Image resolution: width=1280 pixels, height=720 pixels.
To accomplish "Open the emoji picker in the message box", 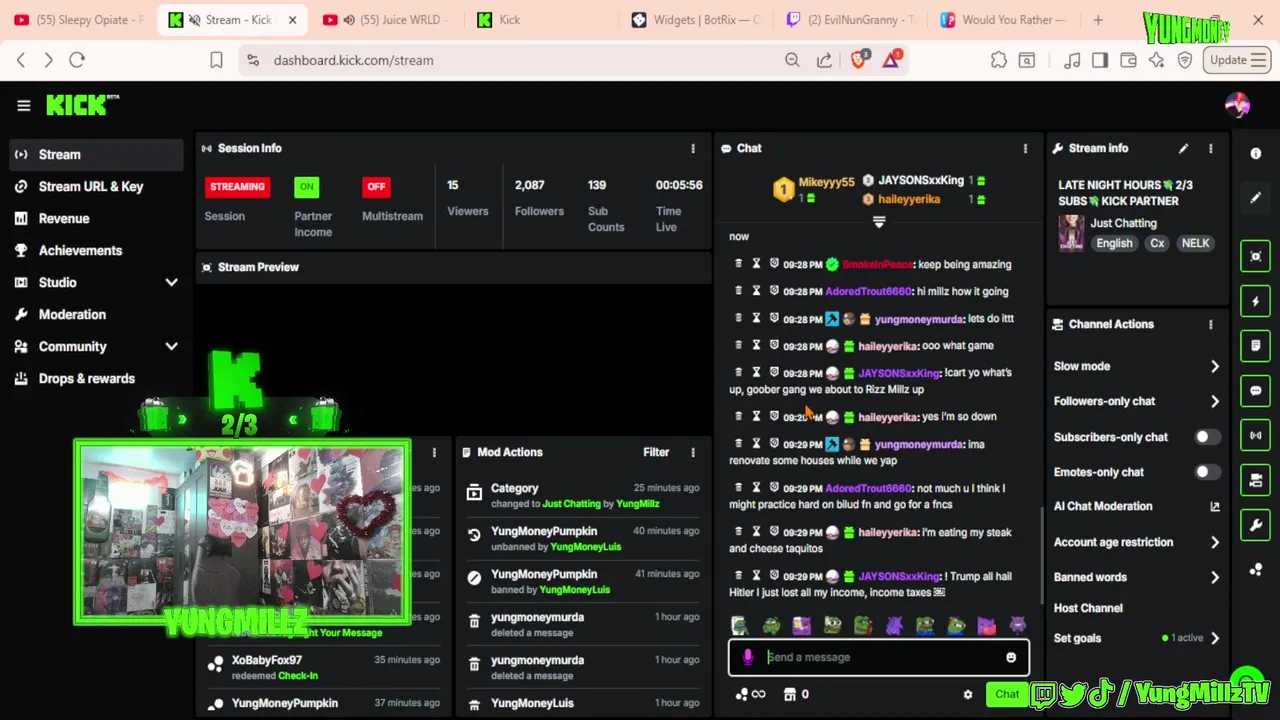I will coord(1011,657).
